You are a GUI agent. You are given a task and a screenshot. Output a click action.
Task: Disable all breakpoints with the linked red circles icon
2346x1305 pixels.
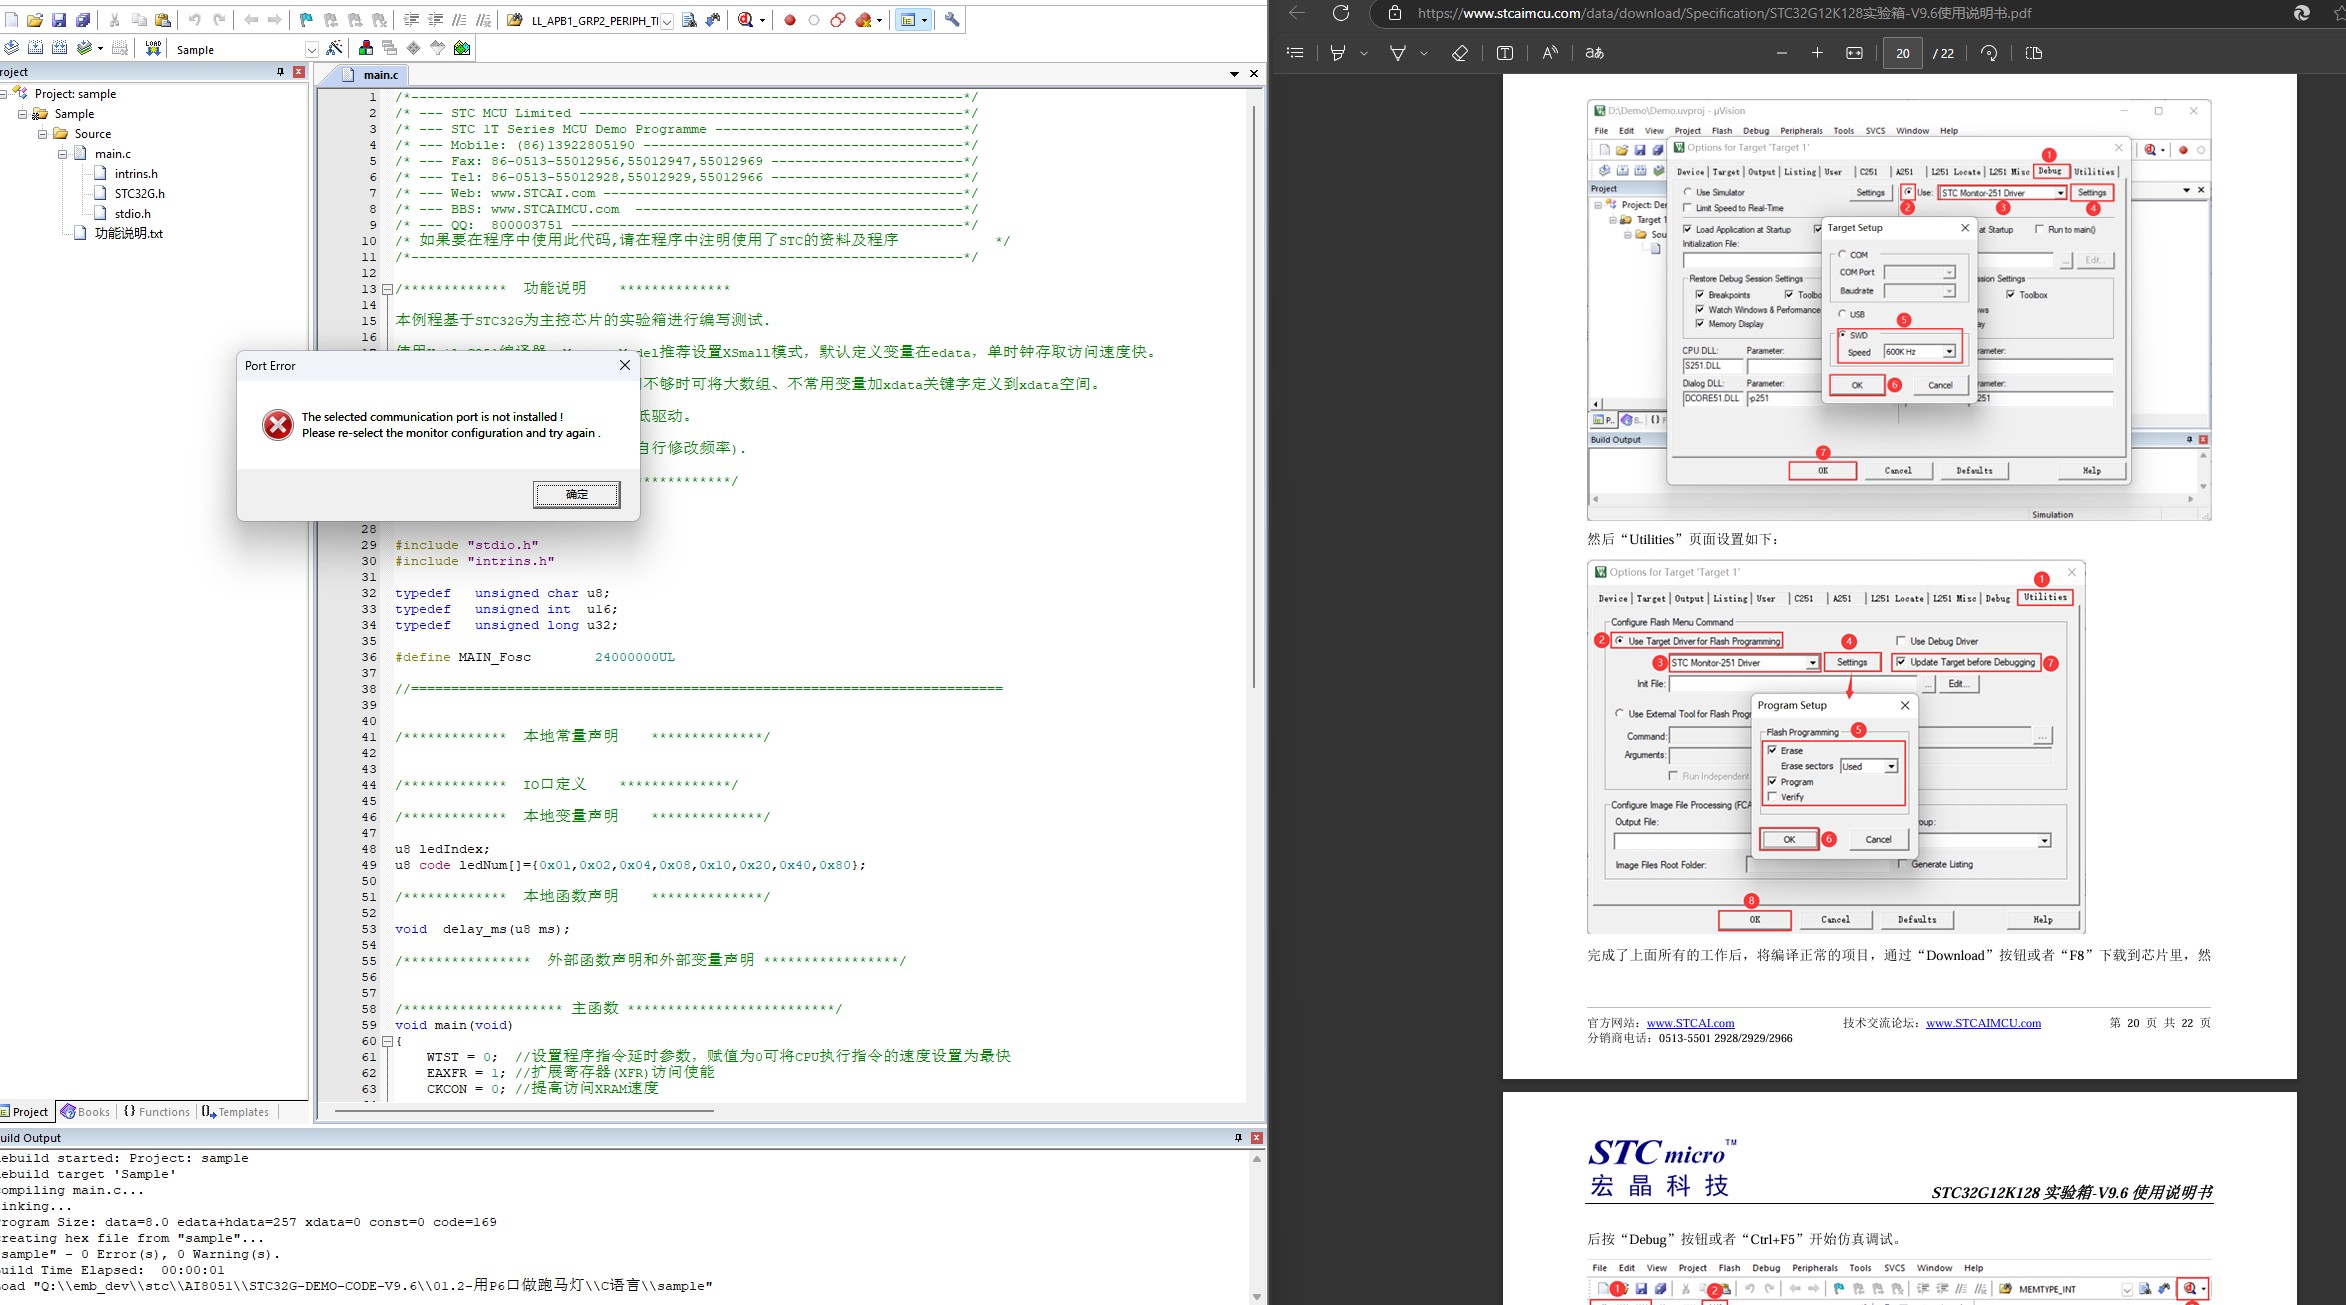pyautogui.click(x=838, y=20)
